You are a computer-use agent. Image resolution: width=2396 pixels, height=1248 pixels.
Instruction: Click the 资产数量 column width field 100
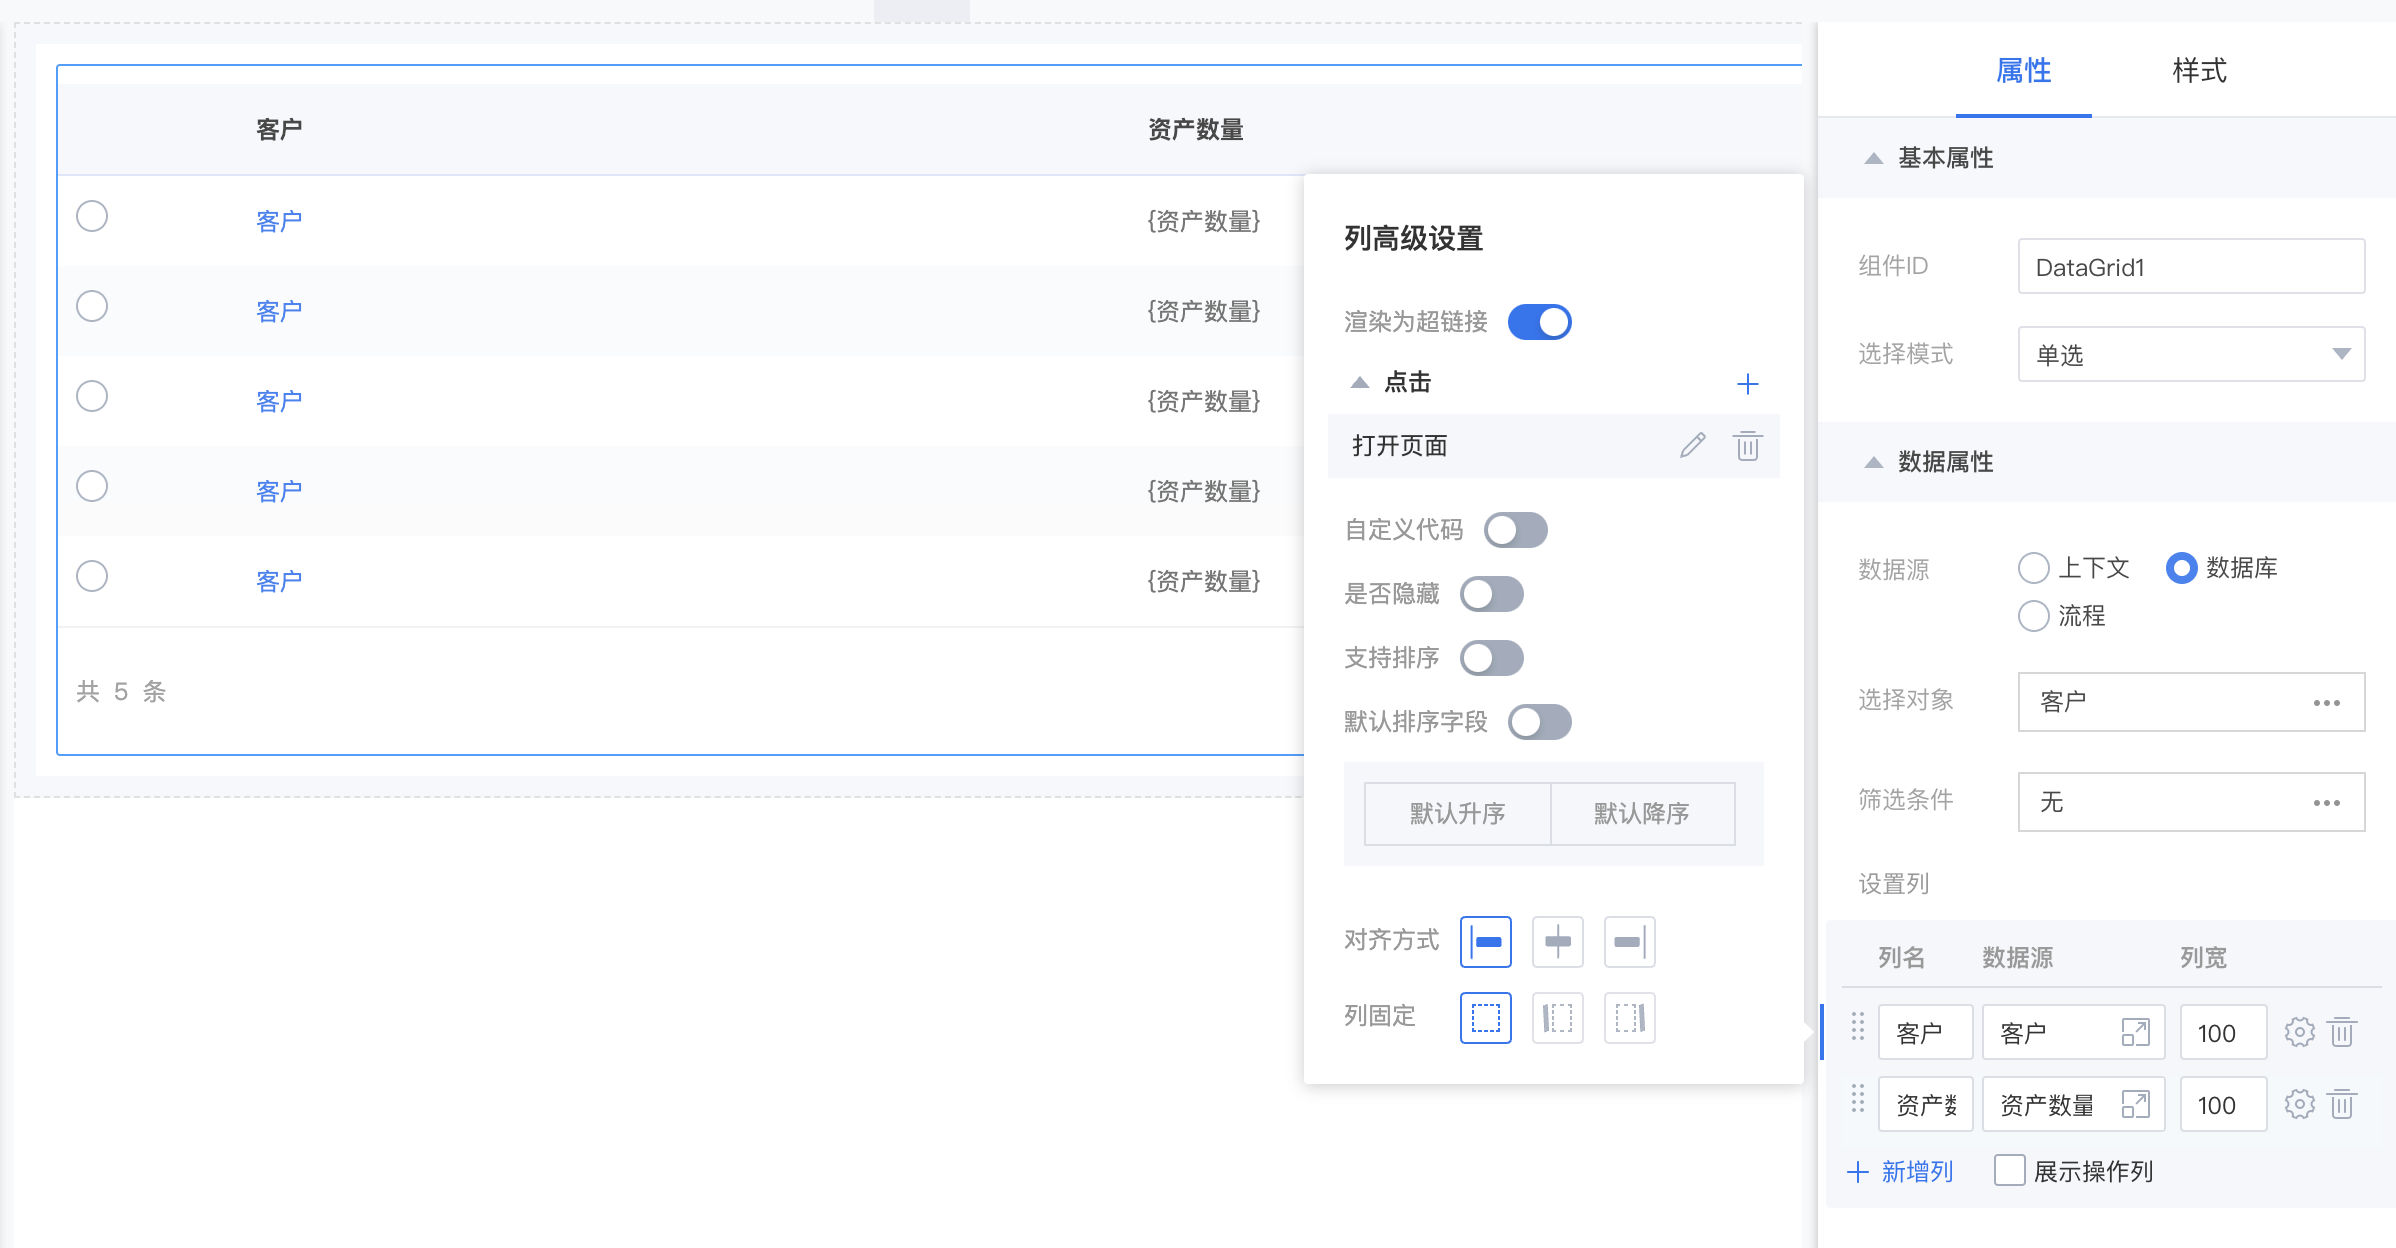(x=2223, y=1104)
